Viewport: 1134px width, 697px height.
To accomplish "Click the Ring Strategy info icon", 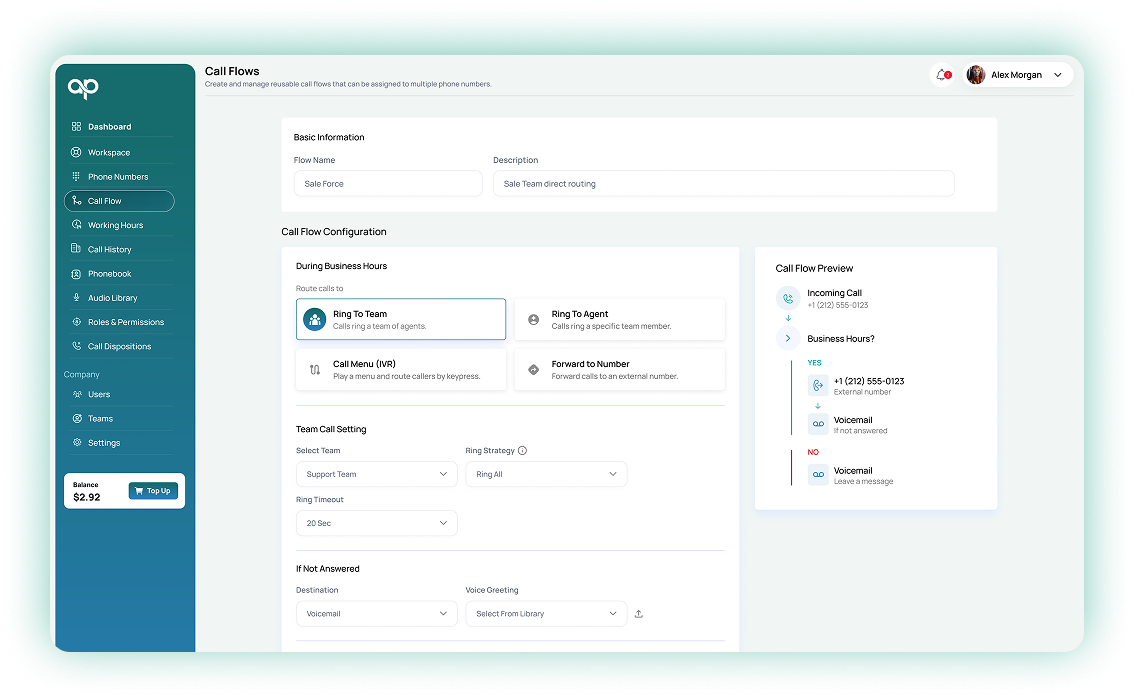I will 522,451.
